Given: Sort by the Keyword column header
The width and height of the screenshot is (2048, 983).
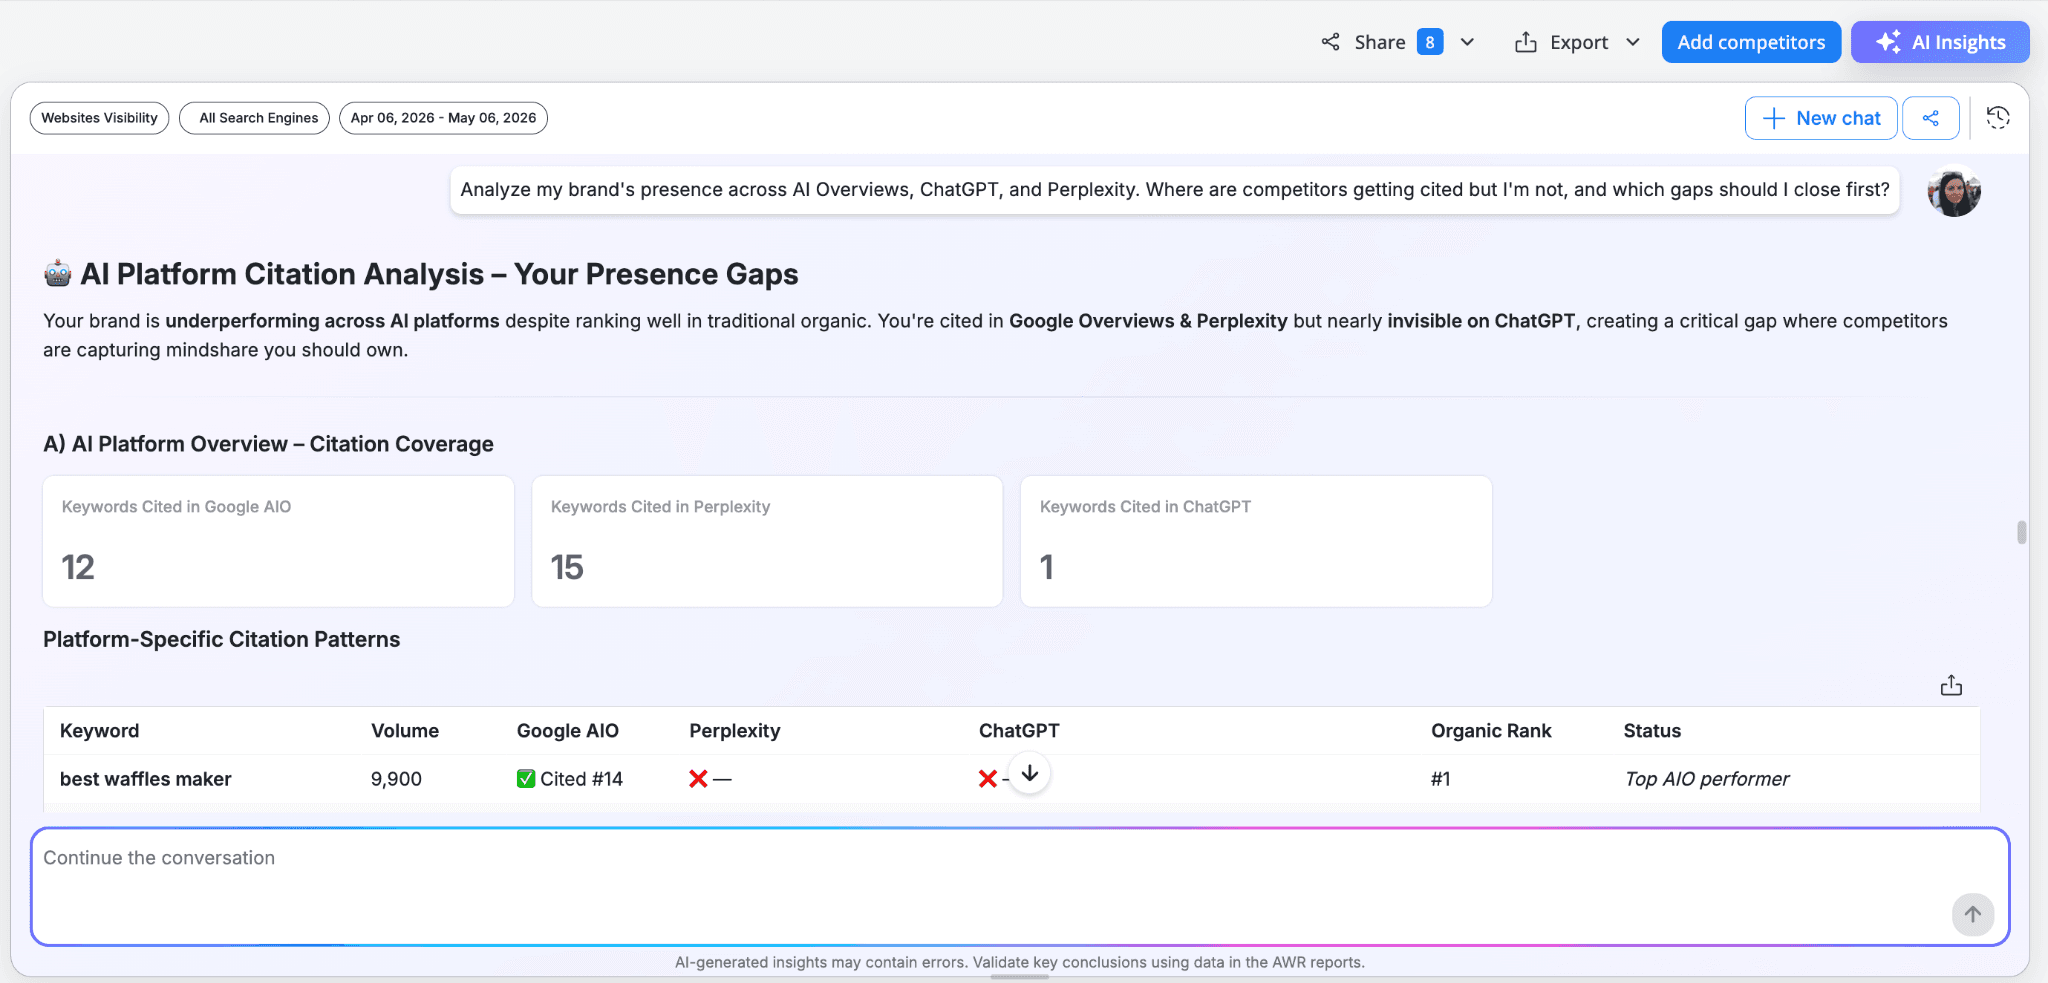Looking at the screenshot, I should (99, 731).
